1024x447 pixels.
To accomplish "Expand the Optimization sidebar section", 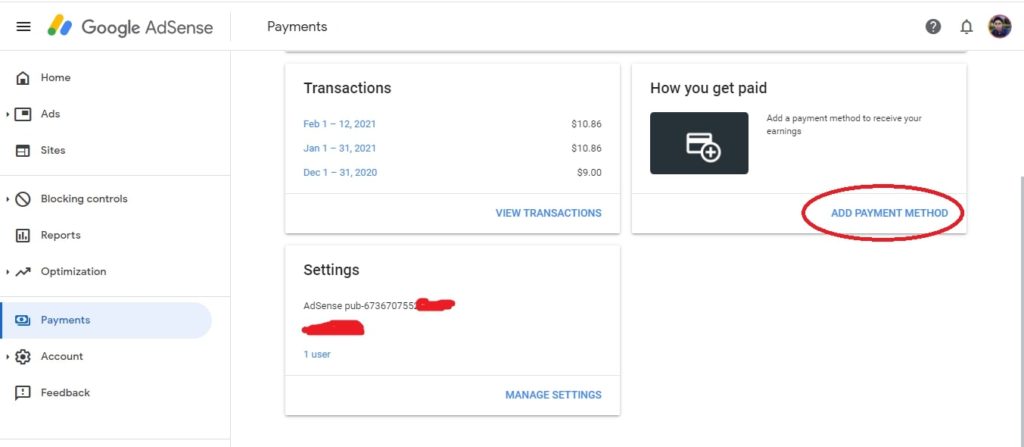I will pos(8,272).
